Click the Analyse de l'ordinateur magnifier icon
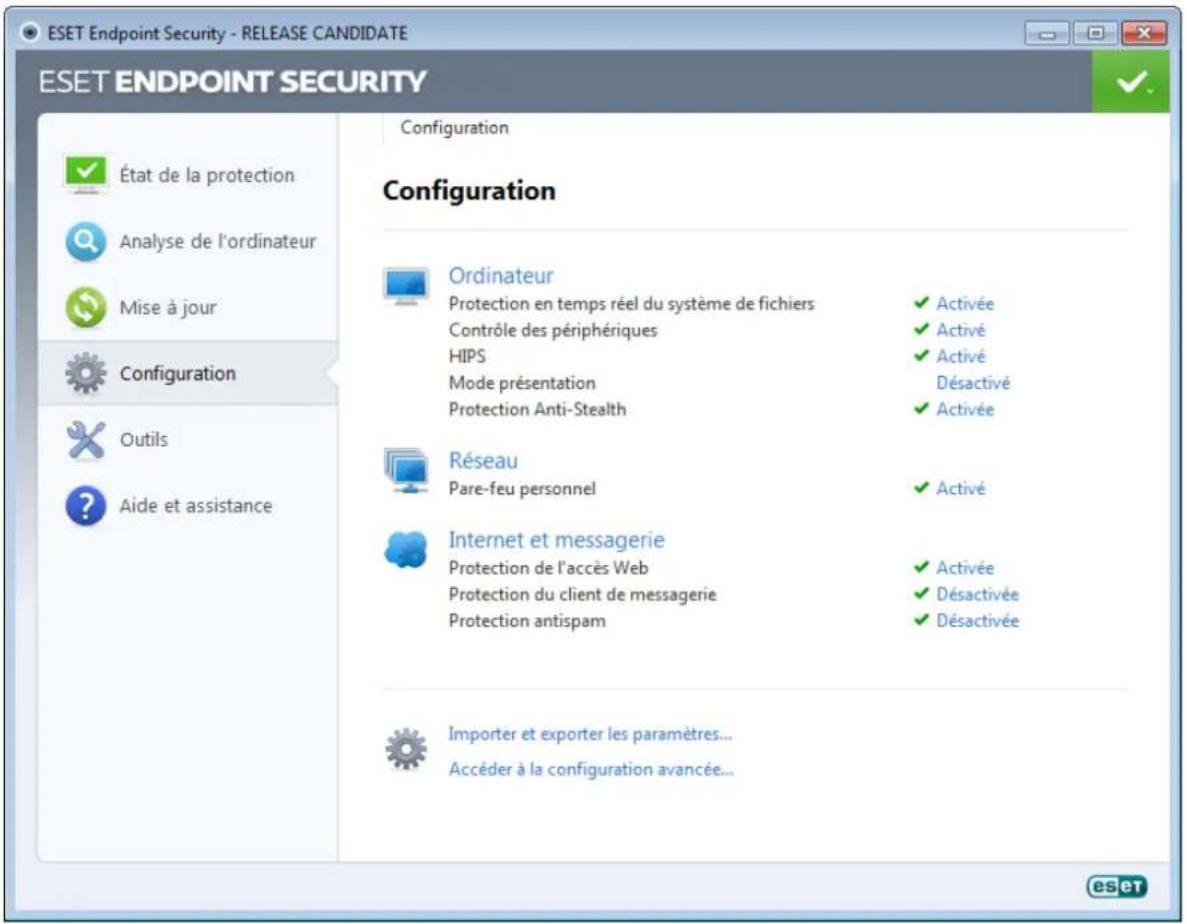Screen dimensions: 1187x924 click(86, 241)
